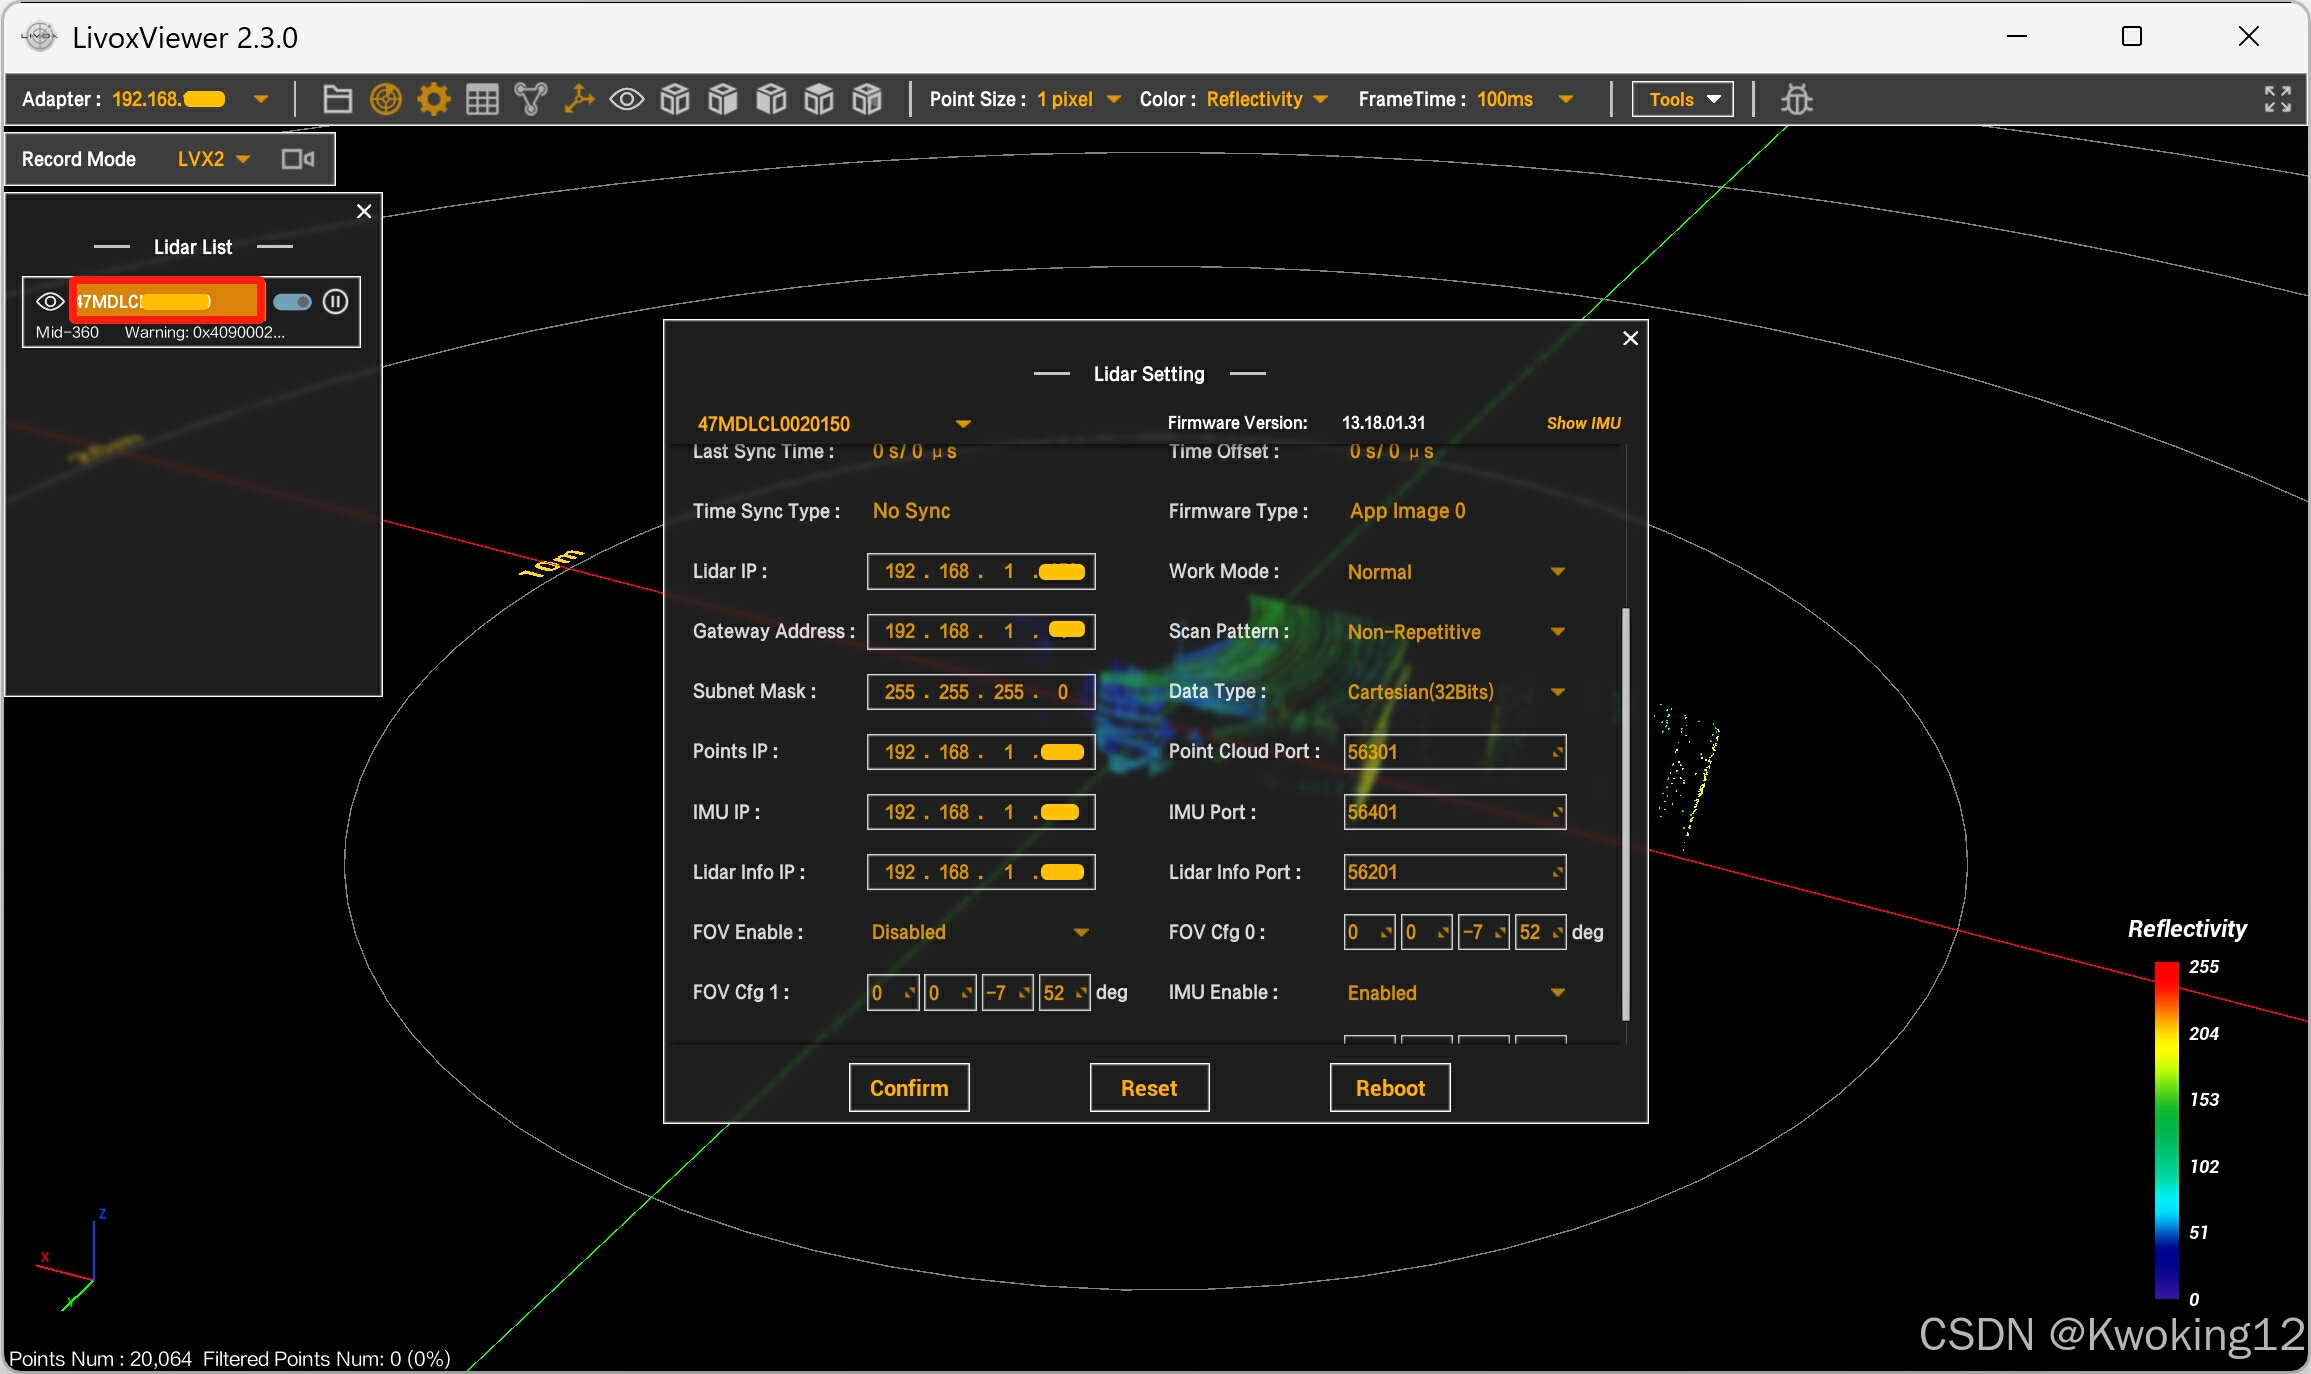Viewport: 2311px width, 1374px height.
Task: Switch off the lidar connection toggle
Action: [292, 301]
